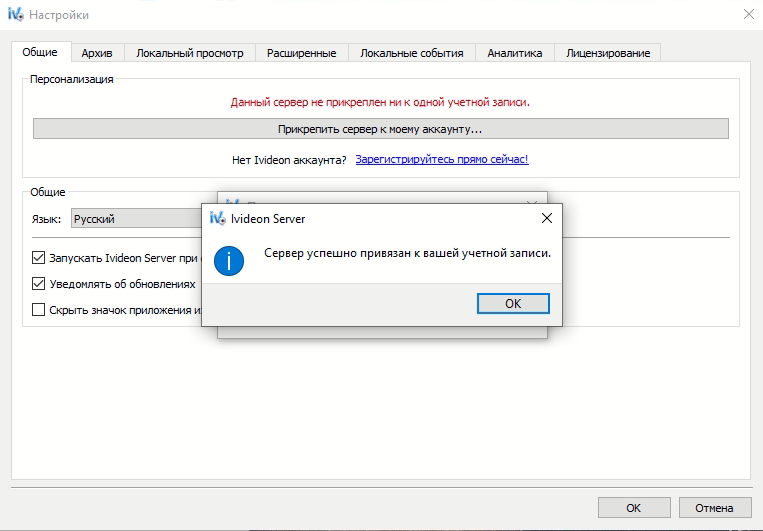This screenshot has height=531, width=763.
Task: Close the Ivideon Server message dialog
Action: point(547,218)
